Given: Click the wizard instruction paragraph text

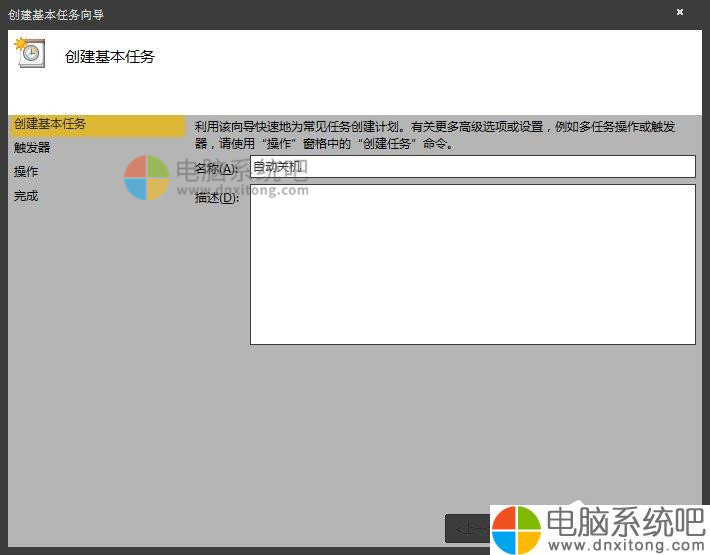Looking at the screenshot, I should tap(435, 135).
